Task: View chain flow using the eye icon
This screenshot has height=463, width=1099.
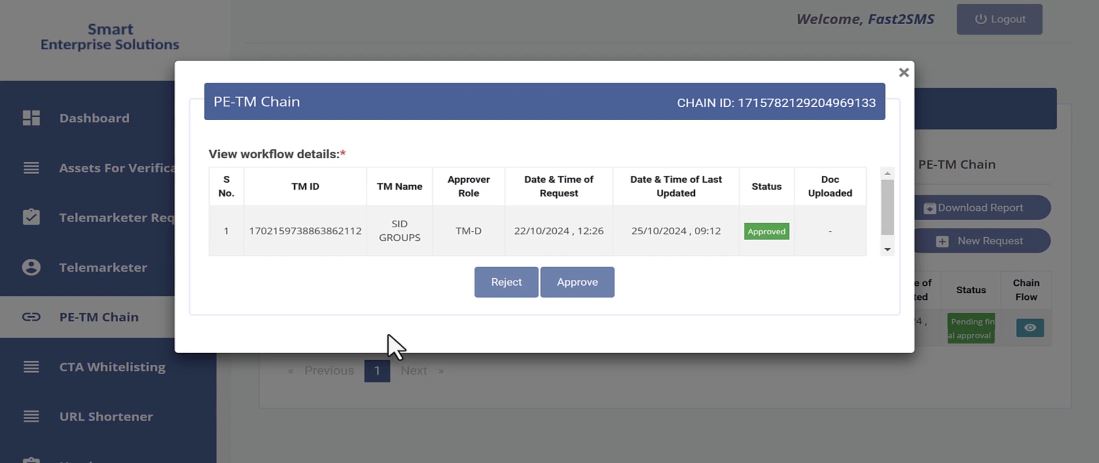Action: (1029, 328)
